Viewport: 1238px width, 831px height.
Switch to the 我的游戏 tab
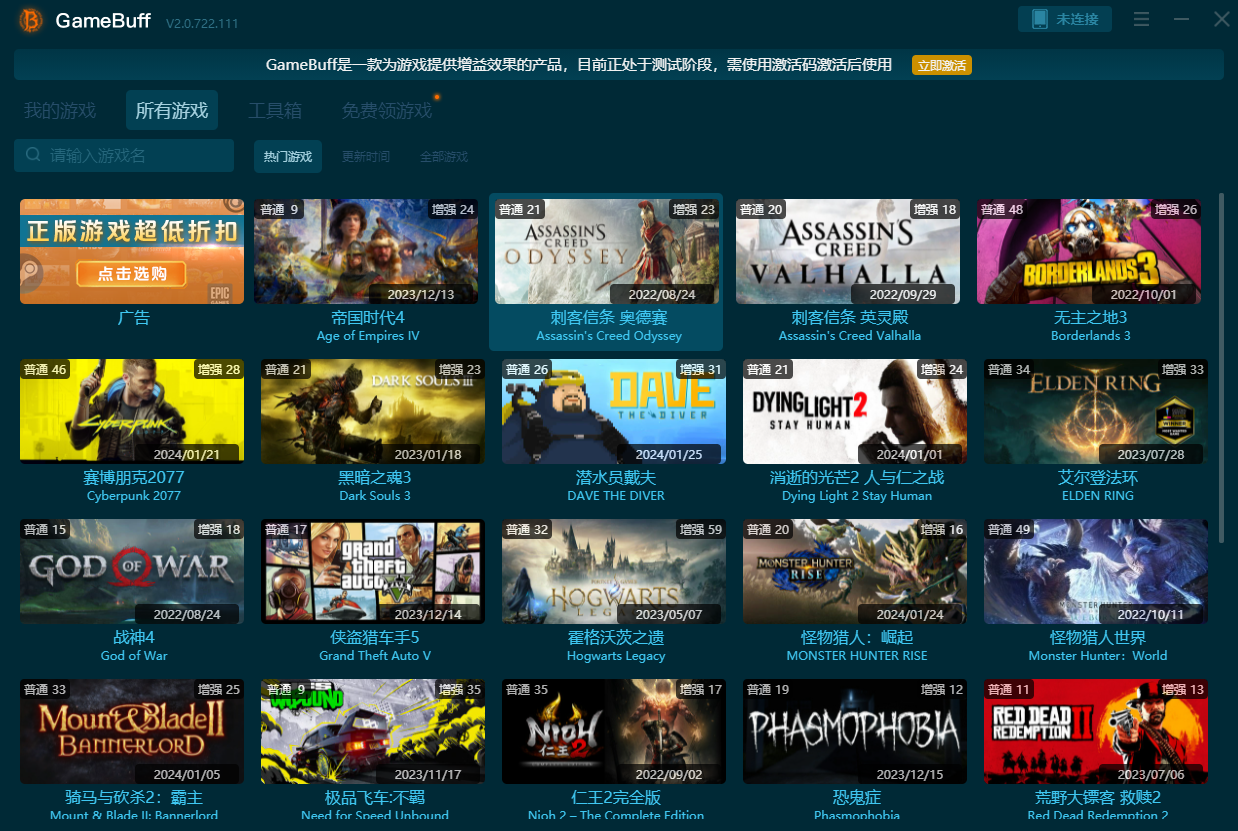point(60,110)
